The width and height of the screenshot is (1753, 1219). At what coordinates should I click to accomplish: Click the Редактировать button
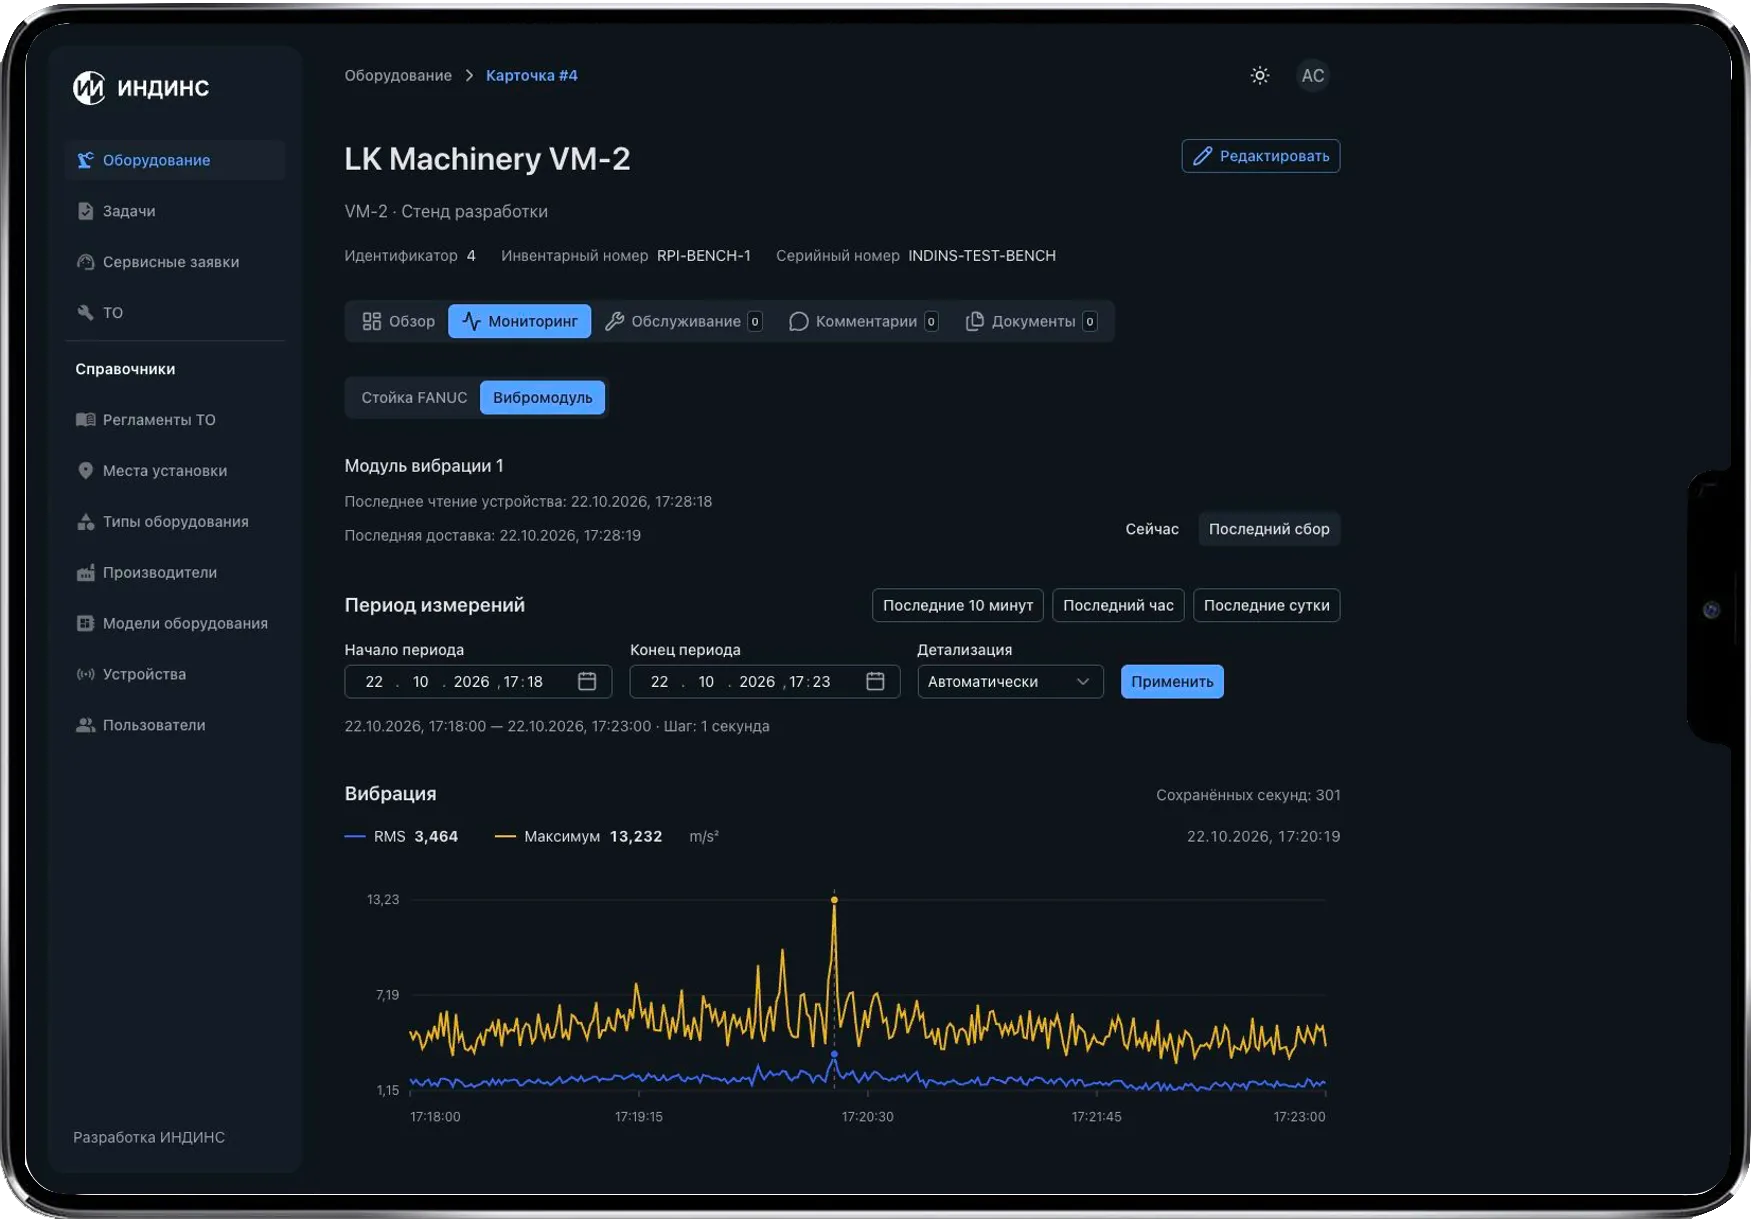[x=1261, y=156]
